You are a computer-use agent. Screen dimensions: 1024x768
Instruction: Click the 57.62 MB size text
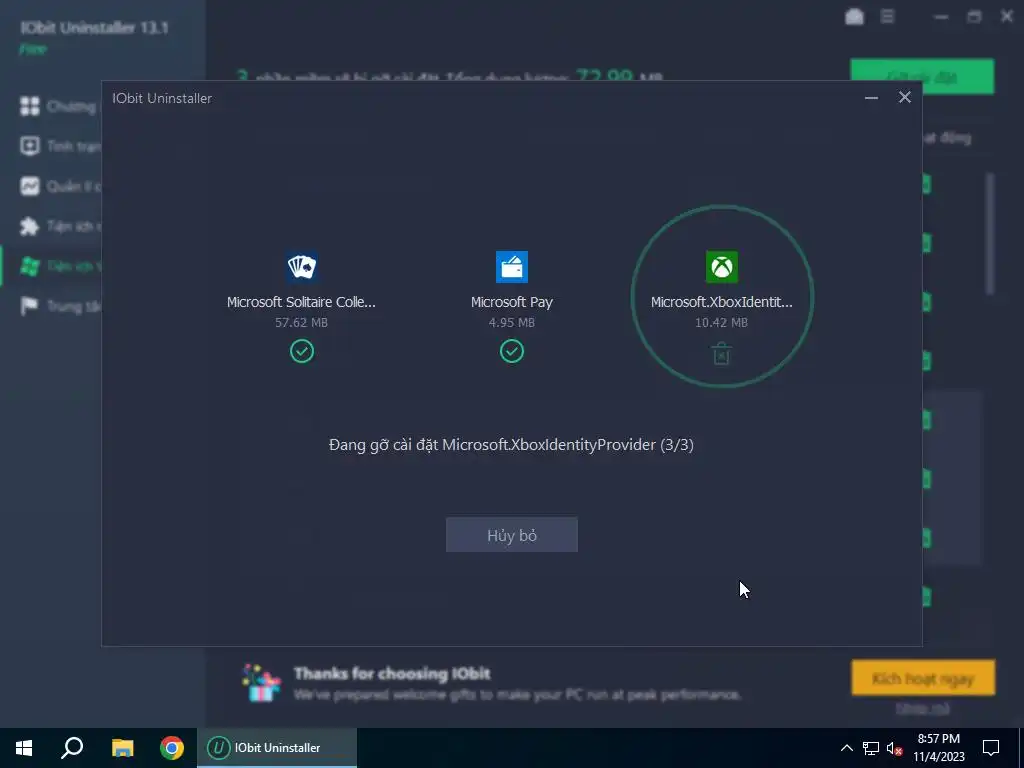[x=301, y=323]
